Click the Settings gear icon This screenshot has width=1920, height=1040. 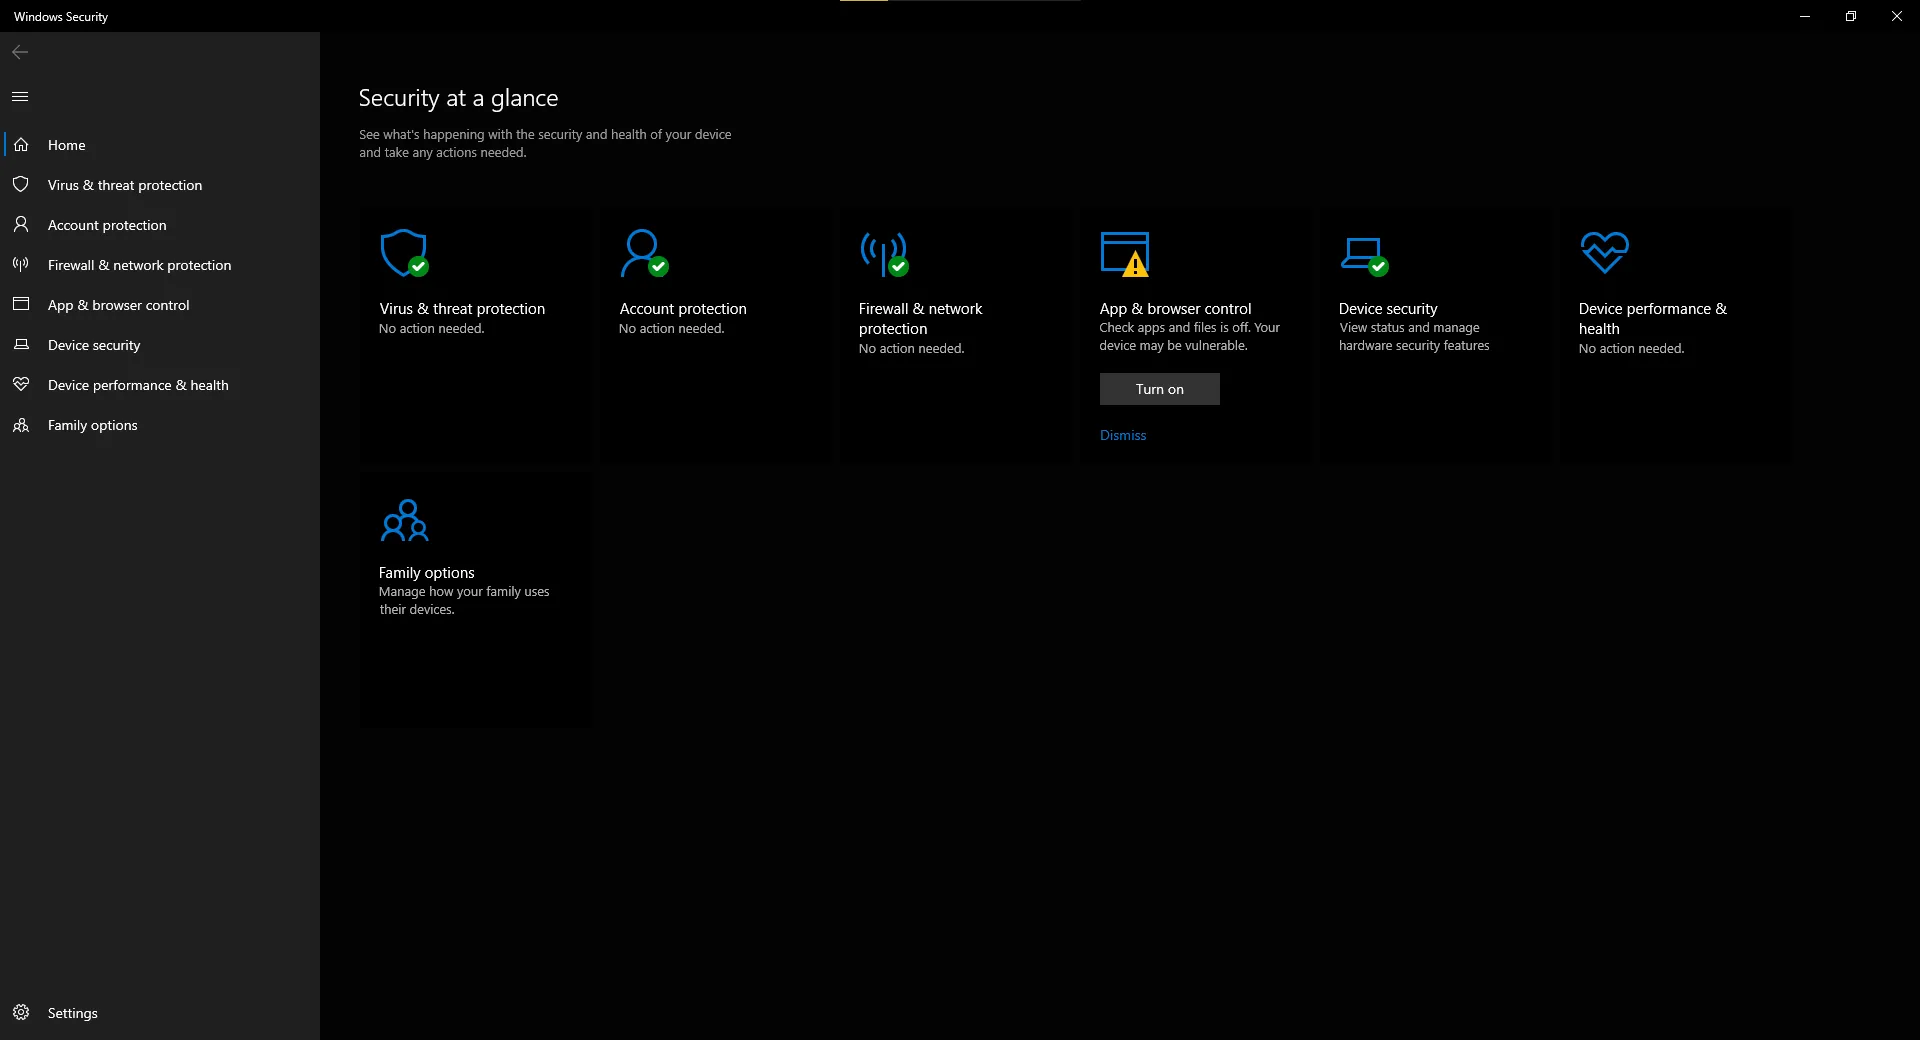pos(21,1012)
